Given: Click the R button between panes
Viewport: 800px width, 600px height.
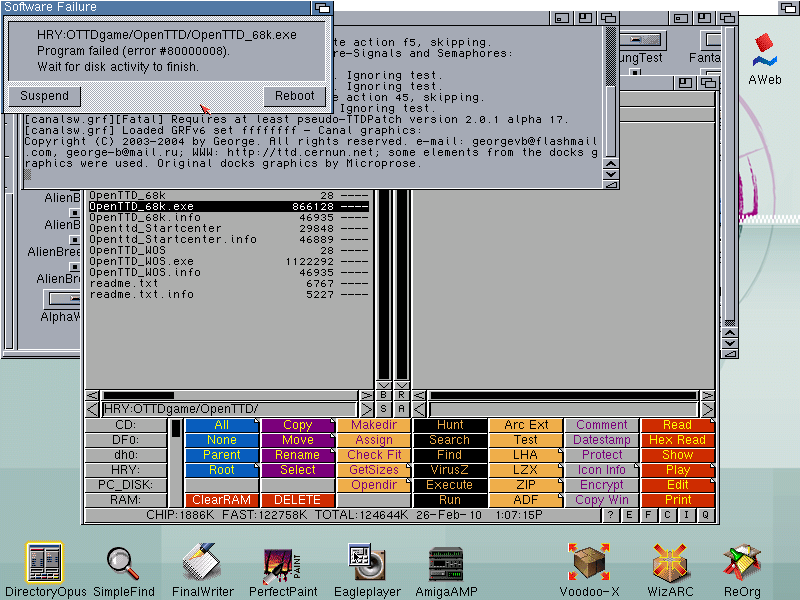Looking at the screenshot, I should click(x=402, y=395).
